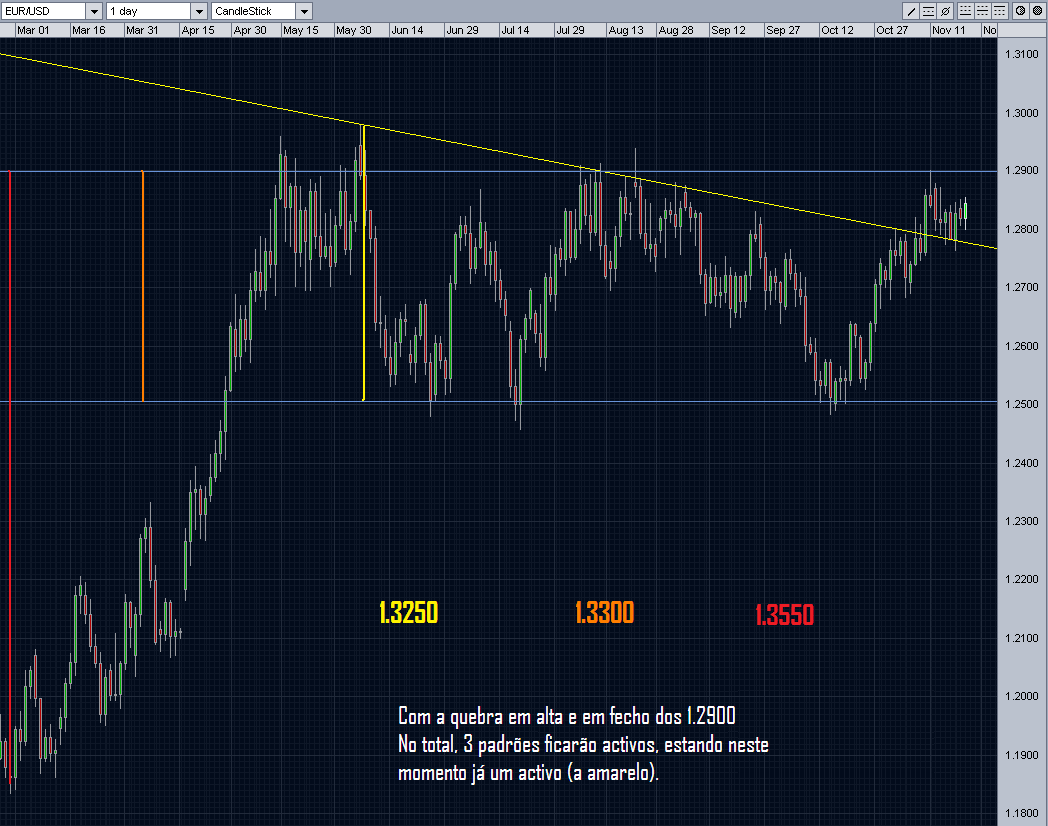Click the filled octagon toolbar icon
This screenshot has width=1048, height=826.
[x=1037, y=10]
